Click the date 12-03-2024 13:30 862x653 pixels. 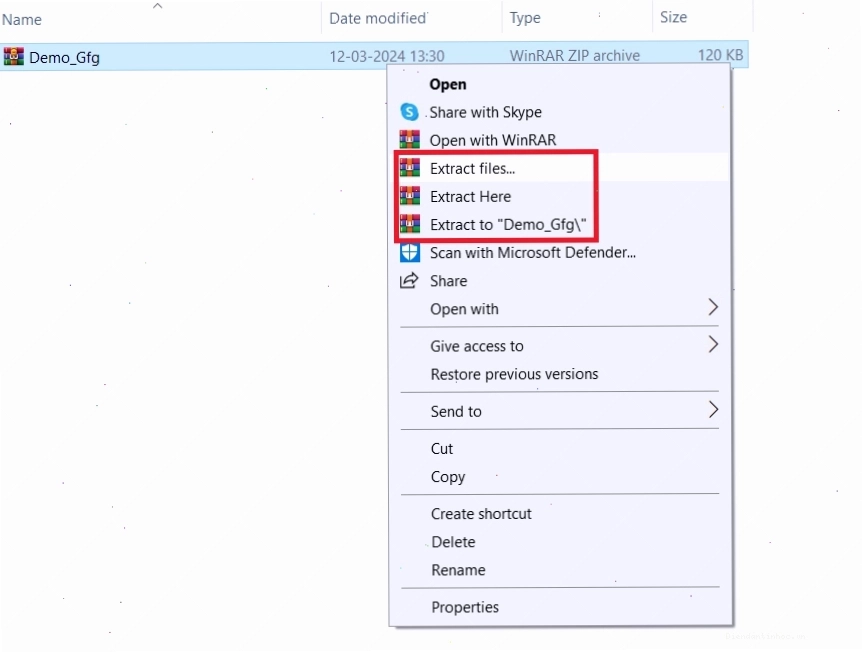click(x=386, y=56)
